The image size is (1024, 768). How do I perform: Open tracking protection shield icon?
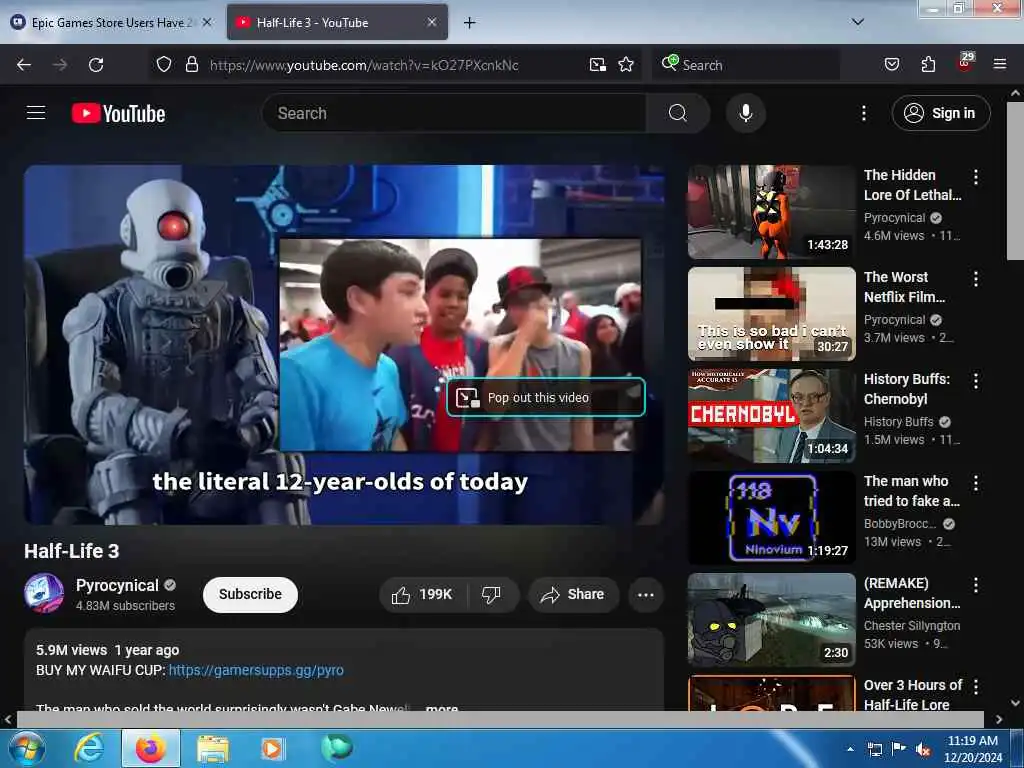[x=164, y=64]
